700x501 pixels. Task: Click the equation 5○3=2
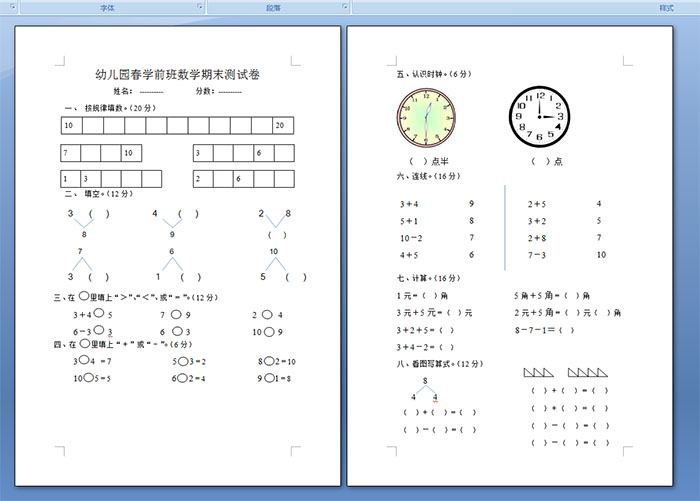(189, 361)
